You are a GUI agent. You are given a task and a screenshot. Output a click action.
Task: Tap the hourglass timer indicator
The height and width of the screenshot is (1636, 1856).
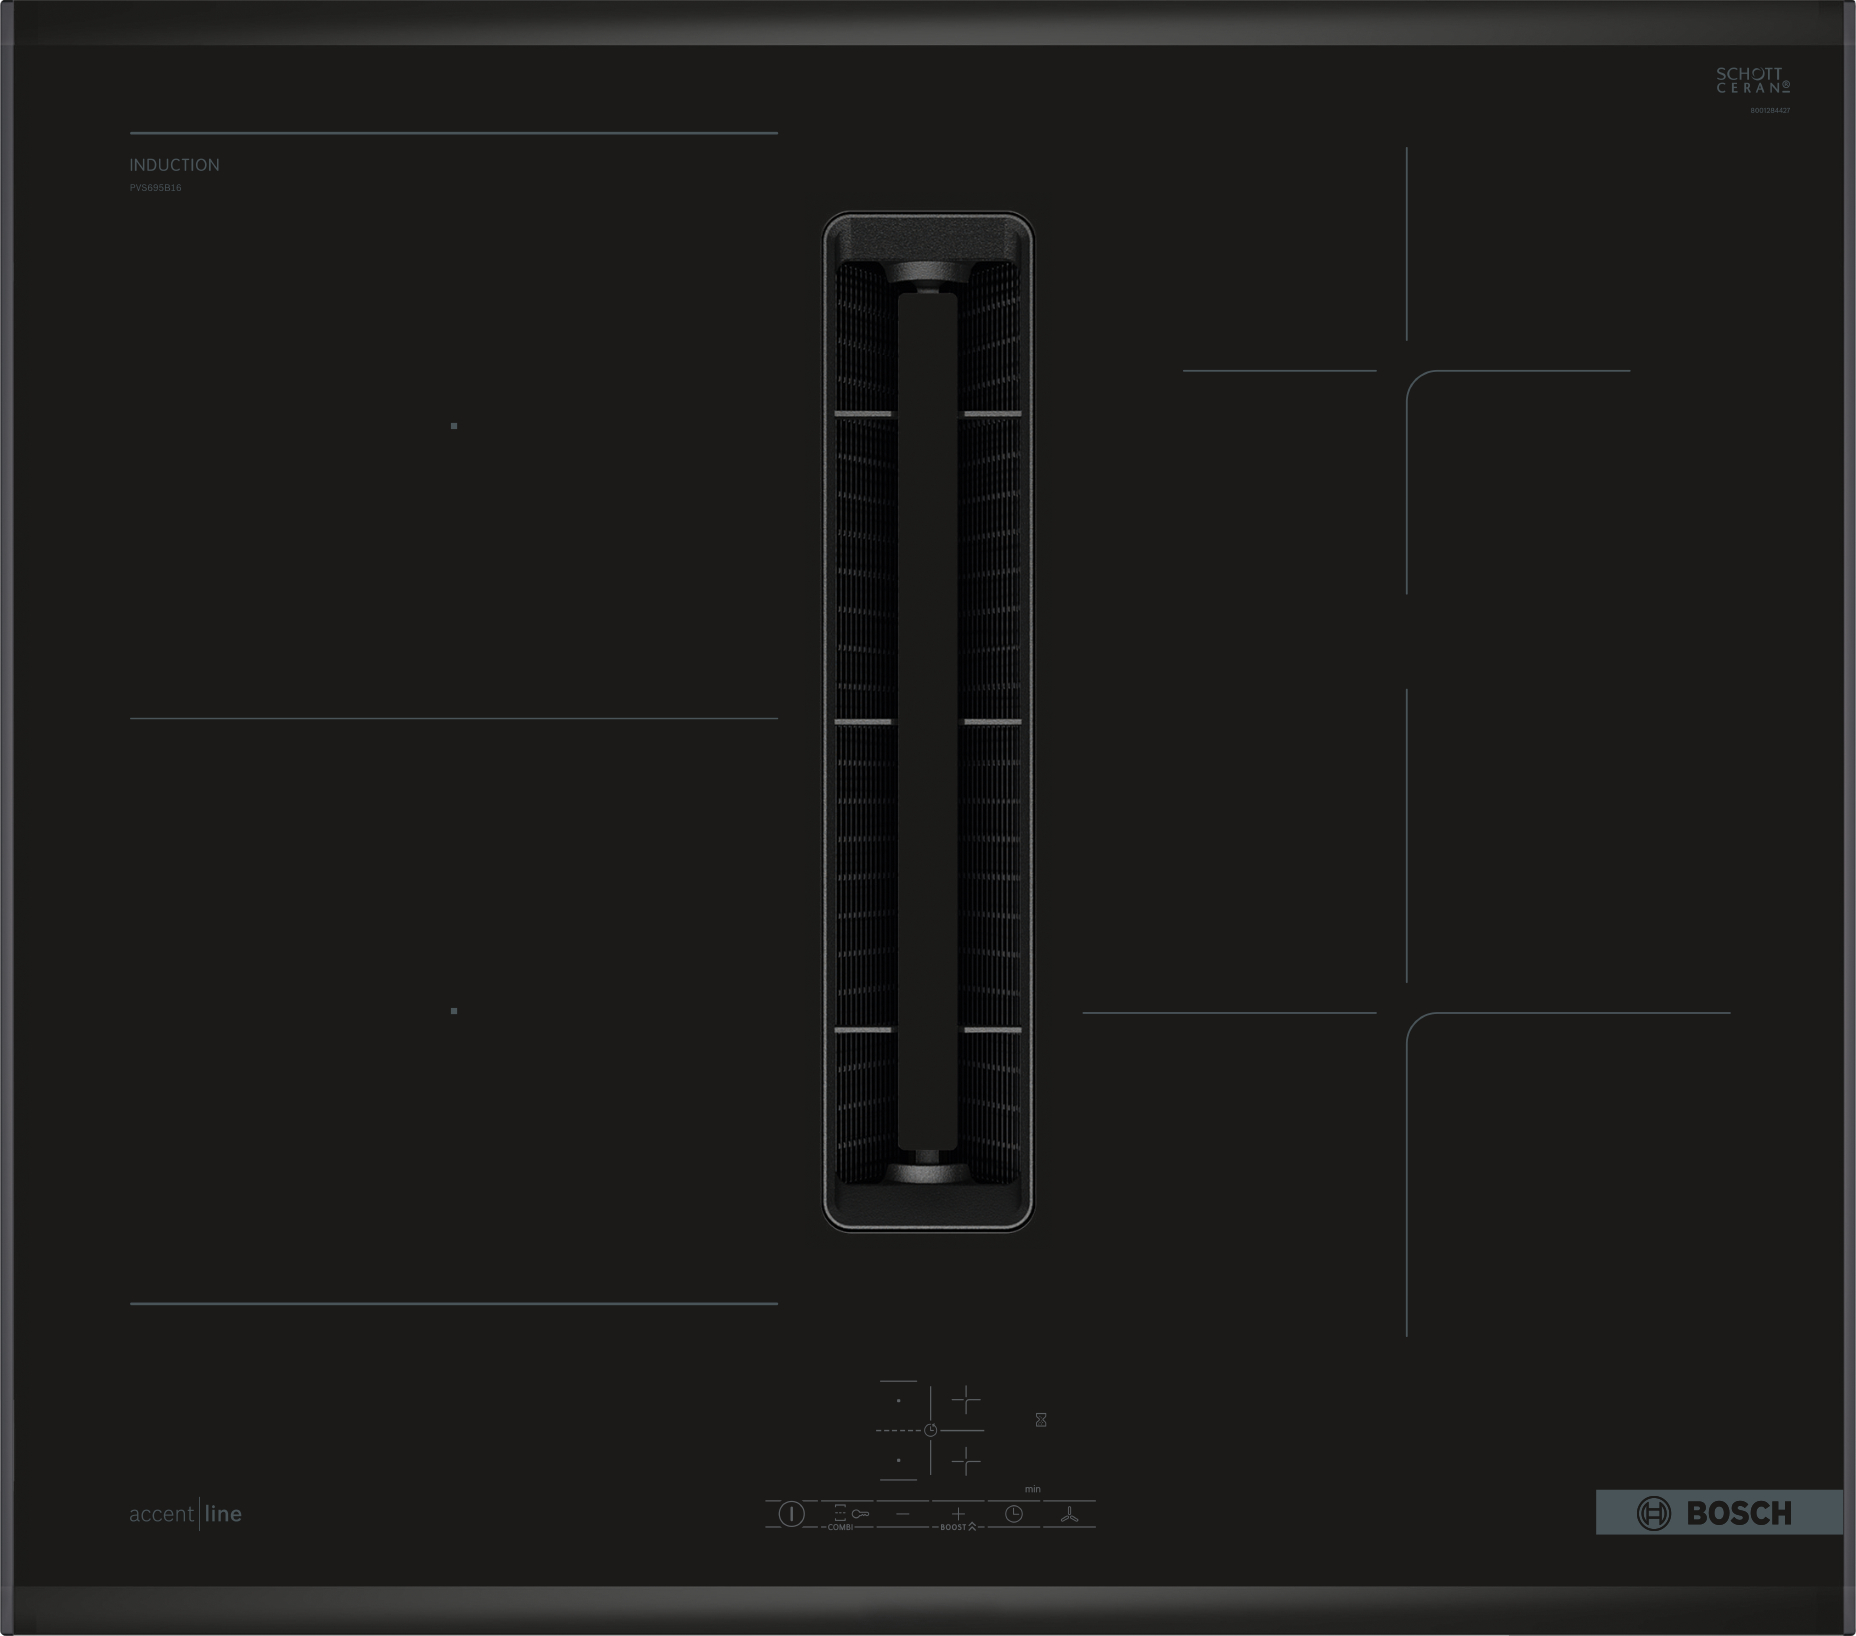[1041, 1420]
